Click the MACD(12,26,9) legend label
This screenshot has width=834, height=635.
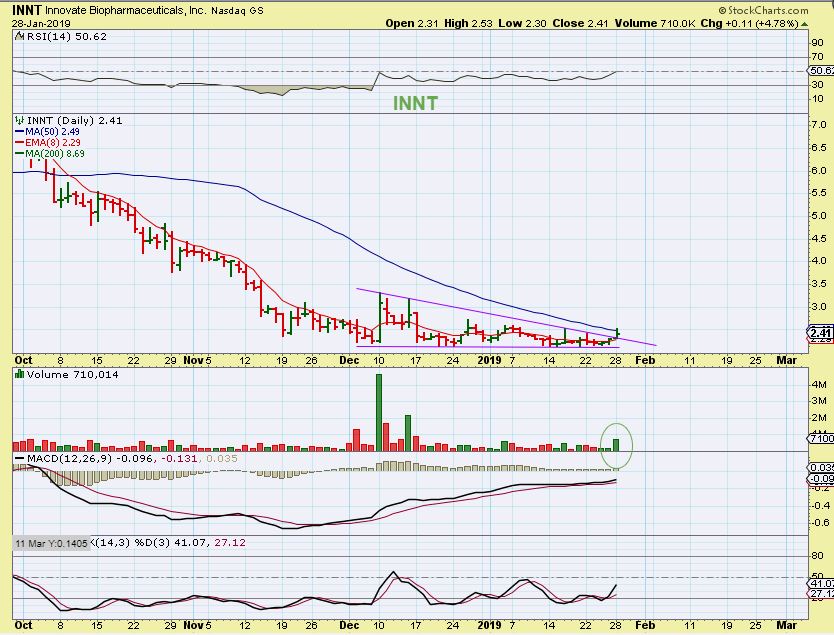pos(69,458)
